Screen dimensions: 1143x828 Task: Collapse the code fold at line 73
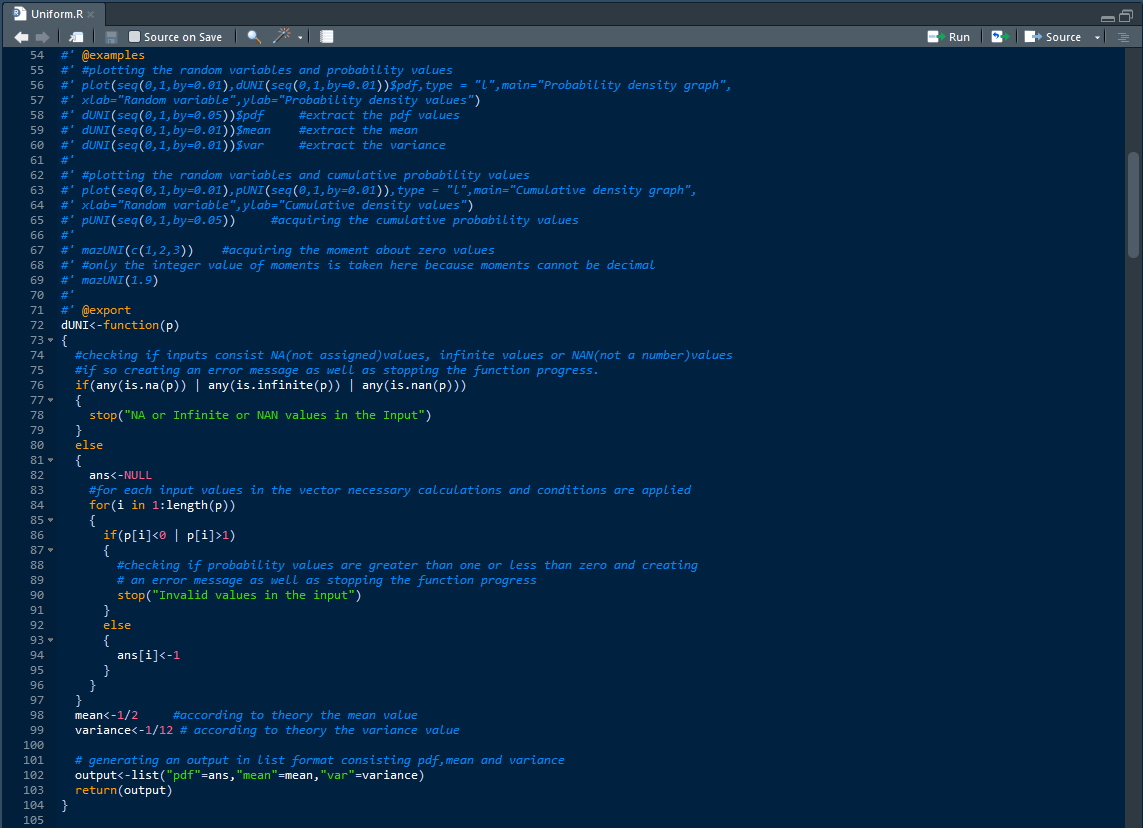point(50,340)
